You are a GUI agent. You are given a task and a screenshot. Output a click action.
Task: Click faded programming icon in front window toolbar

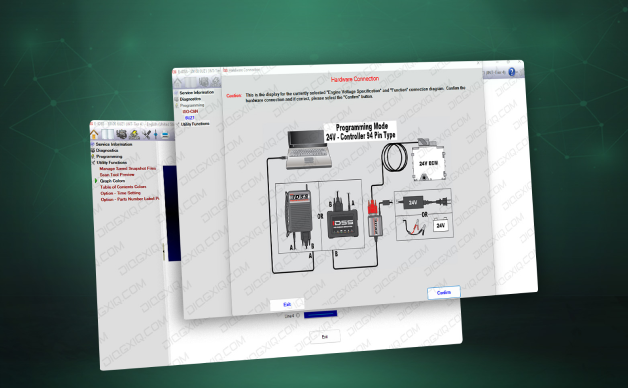point(215,82)
